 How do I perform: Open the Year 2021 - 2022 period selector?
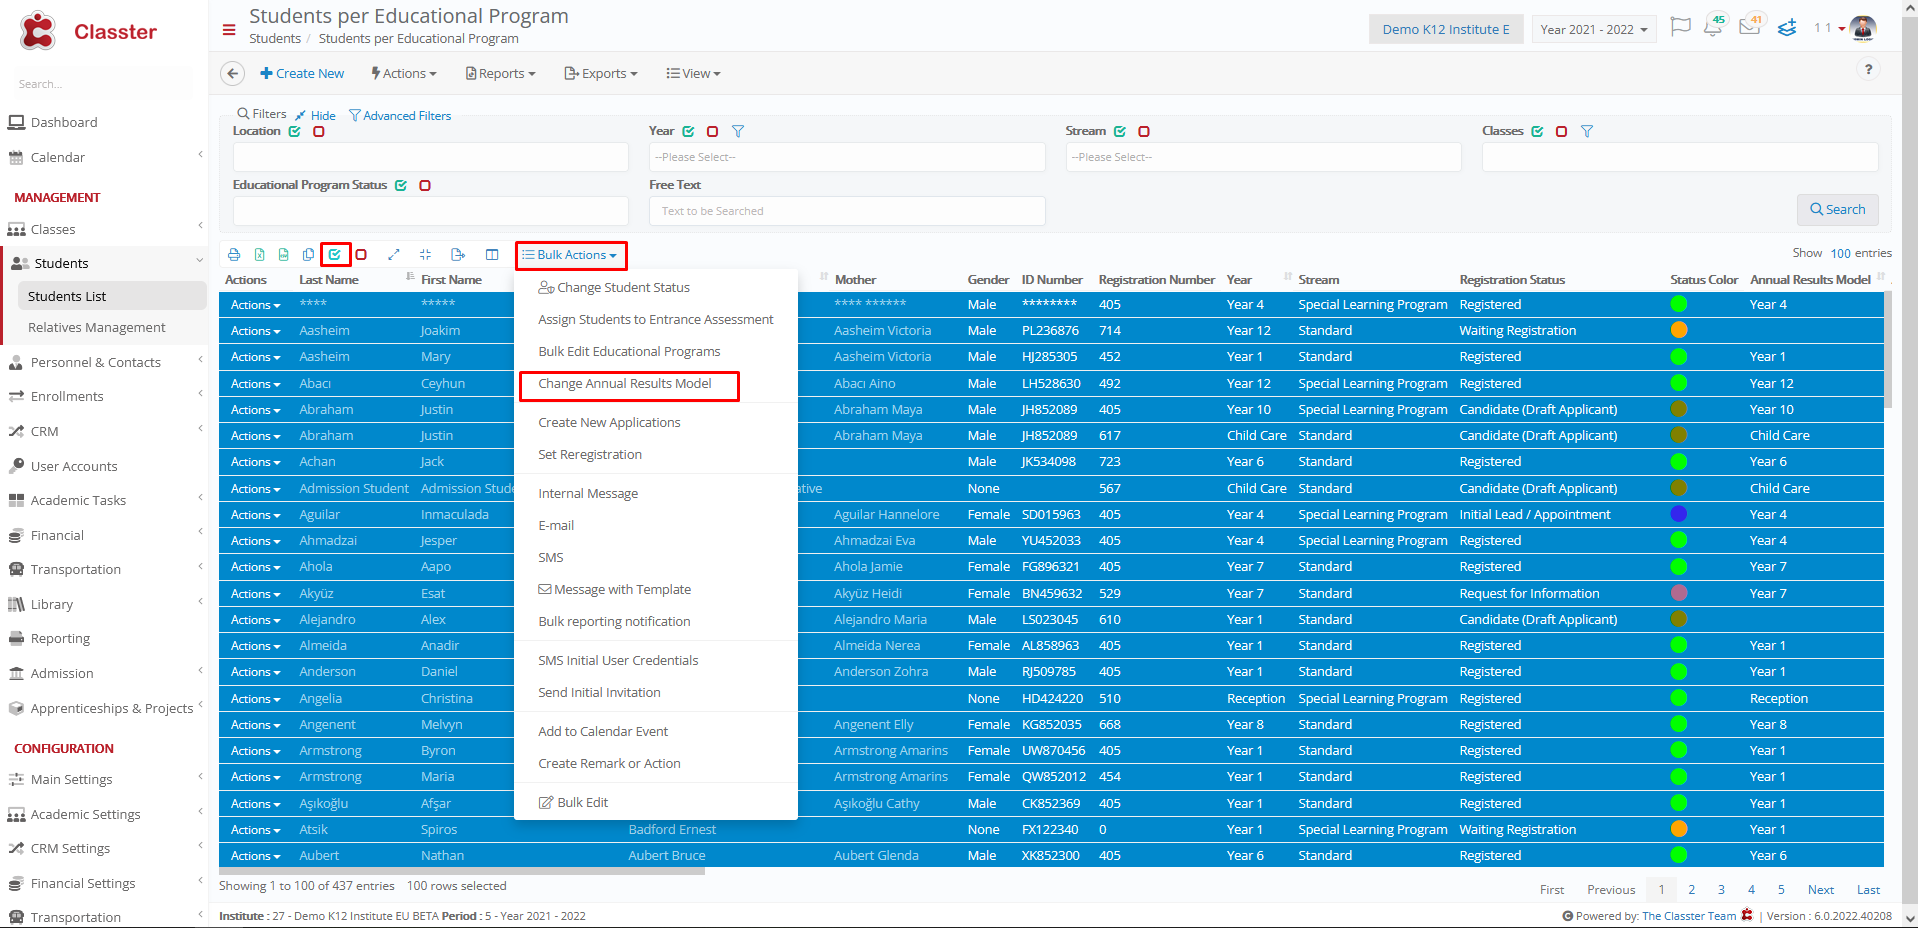[1594, 29]
